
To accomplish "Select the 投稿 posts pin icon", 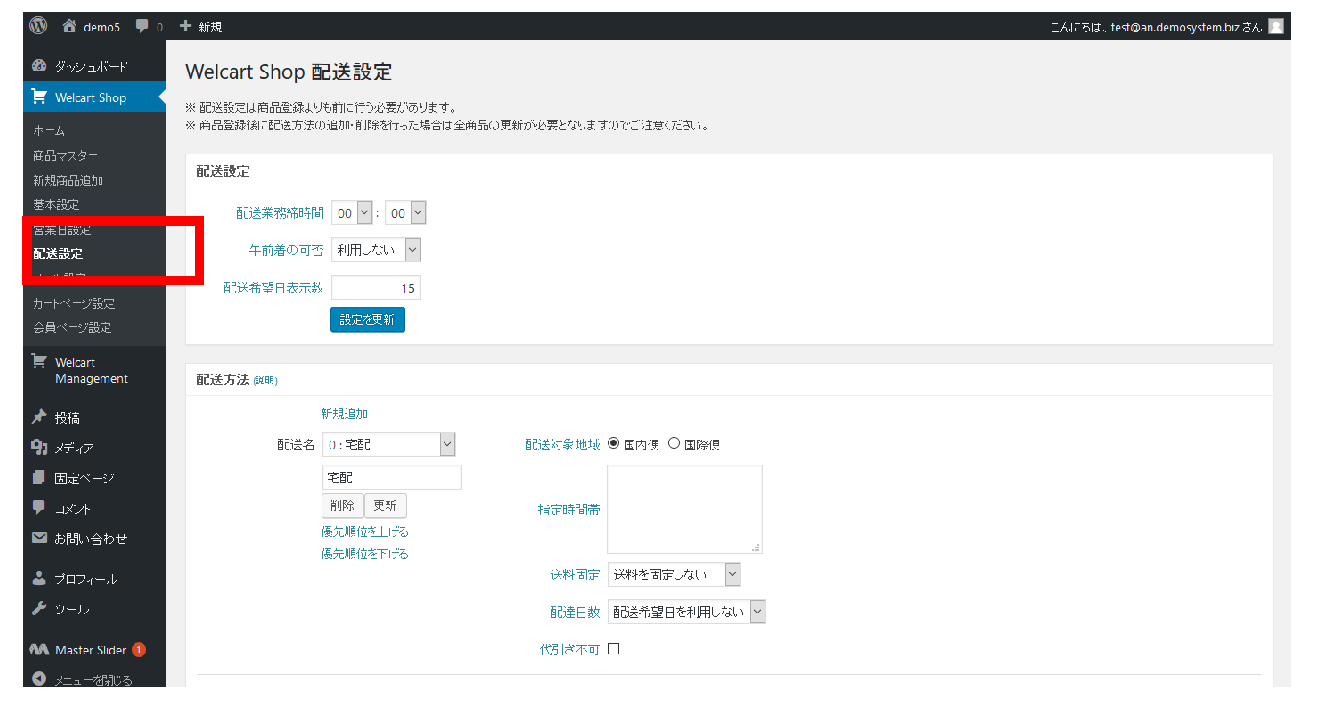I will [40, 417].
